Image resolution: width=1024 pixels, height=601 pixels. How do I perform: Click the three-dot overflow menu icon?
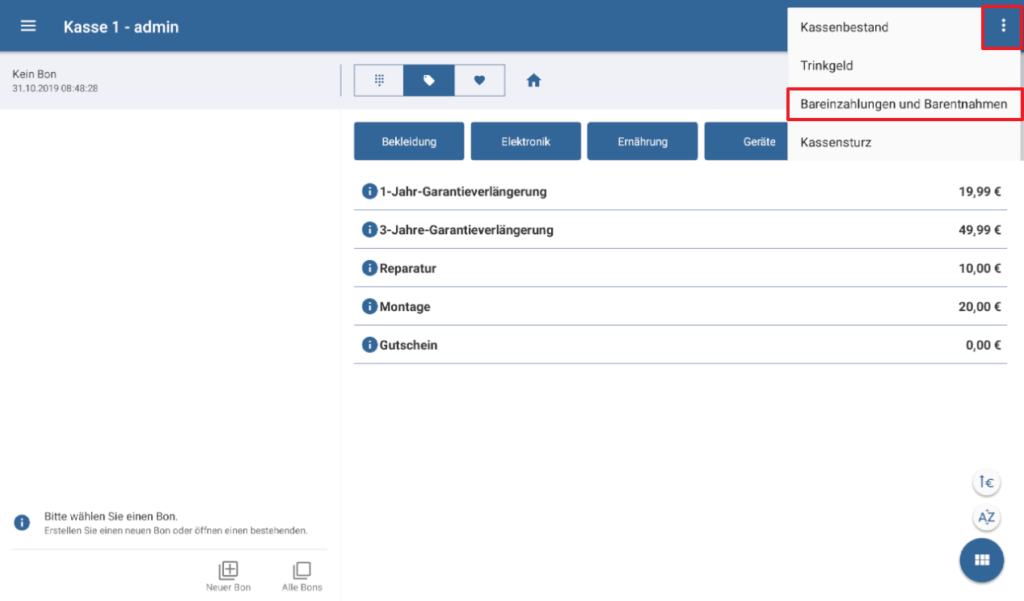point(1003,26)
